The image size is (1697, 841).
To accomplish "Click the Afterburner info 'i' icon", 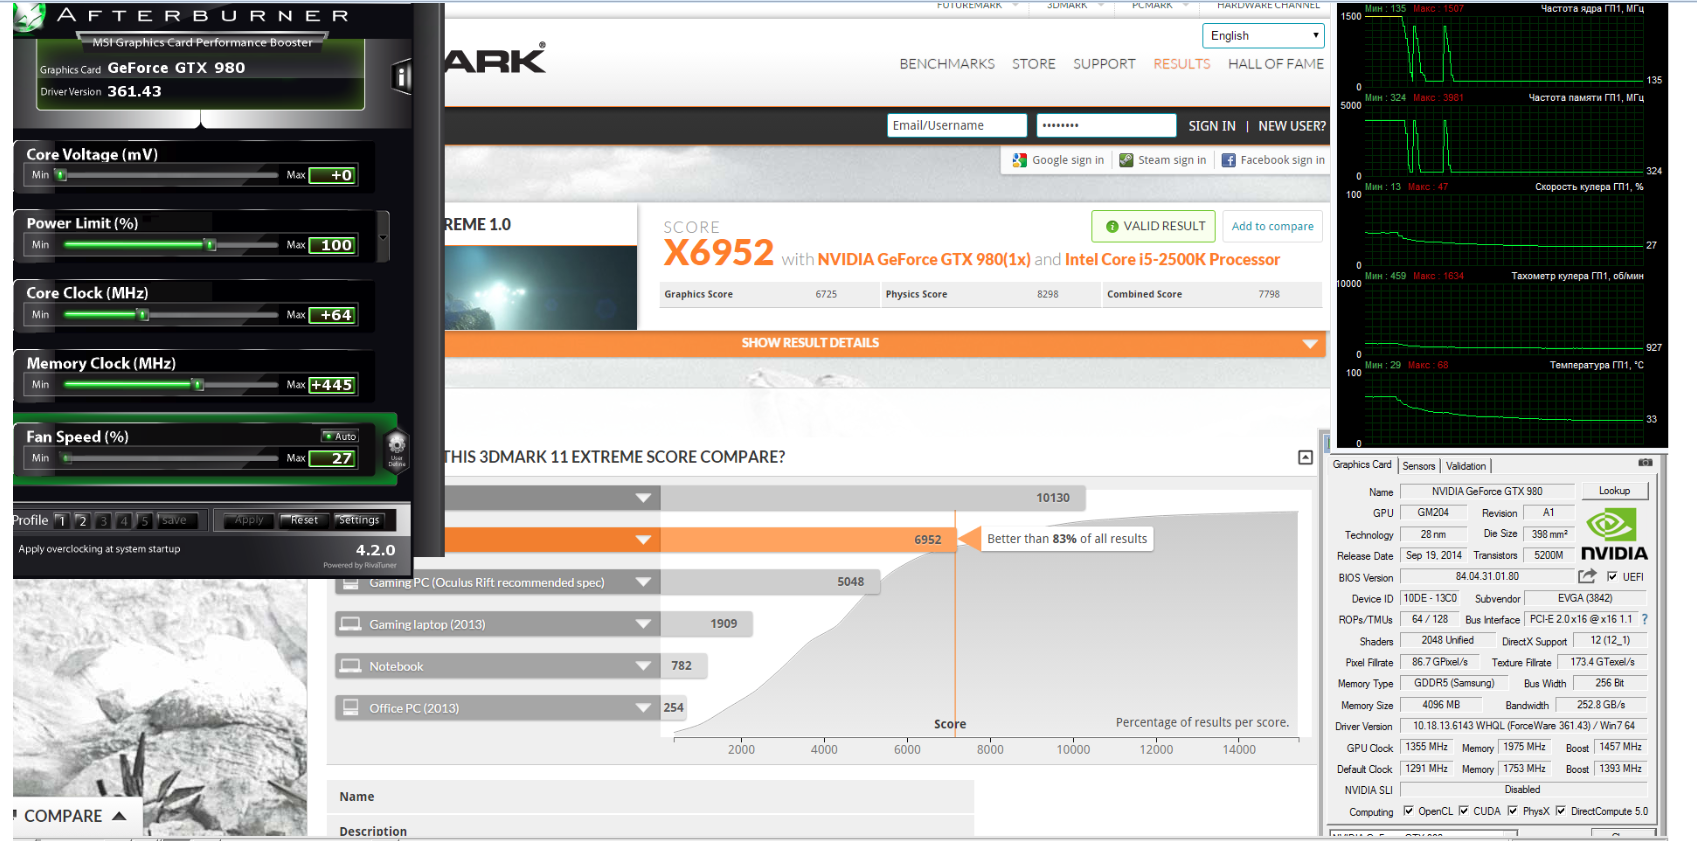I will pos(401,76).
